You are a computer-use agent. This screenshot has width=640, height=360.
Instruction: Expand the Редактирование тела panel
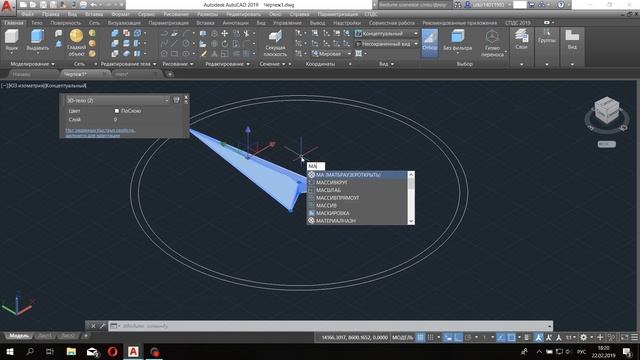click(x=128, y=64)
